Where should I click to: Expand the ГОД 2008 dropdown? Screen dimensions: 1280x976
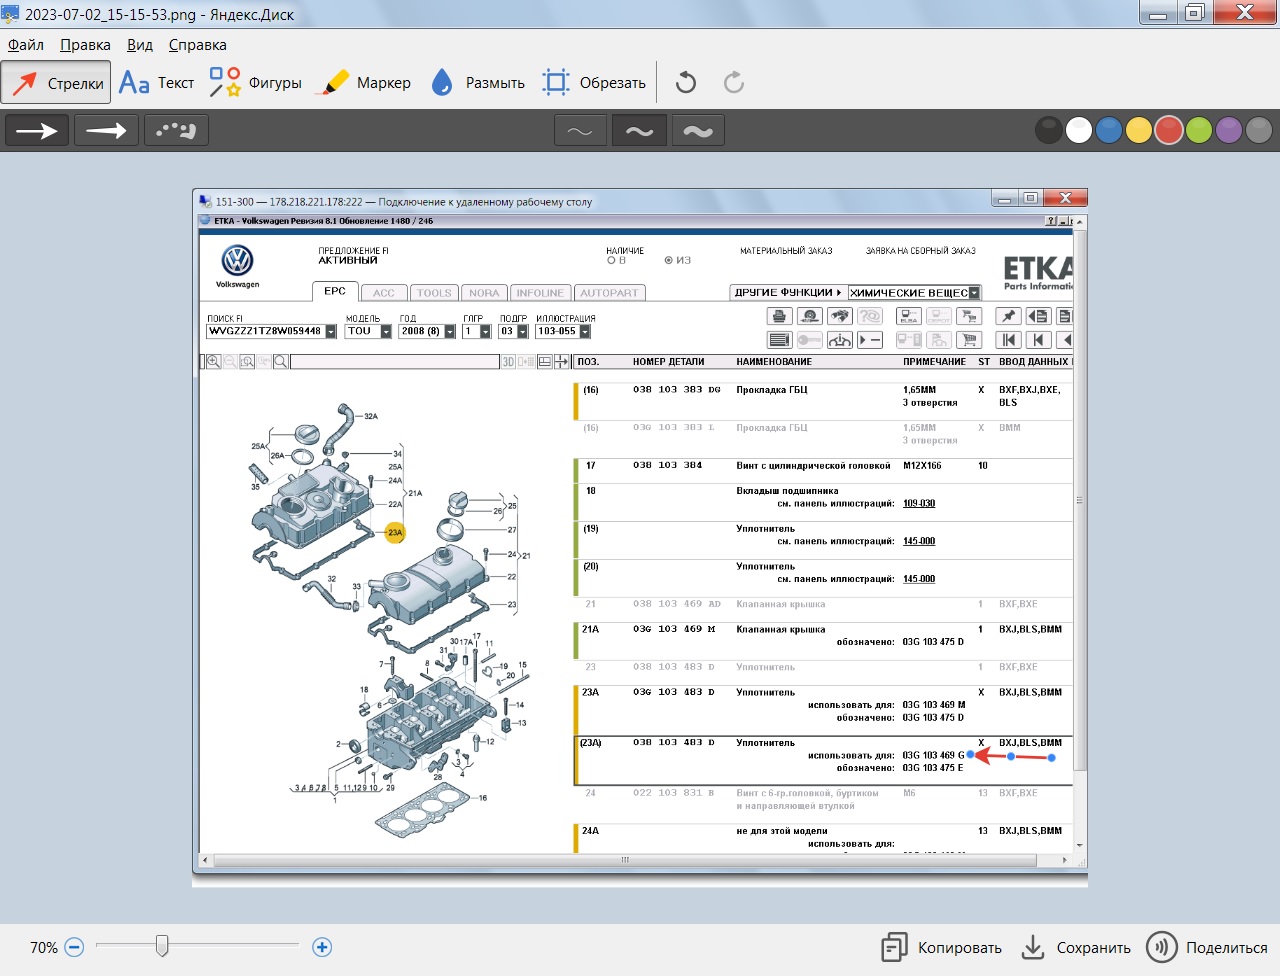point(450,332)
